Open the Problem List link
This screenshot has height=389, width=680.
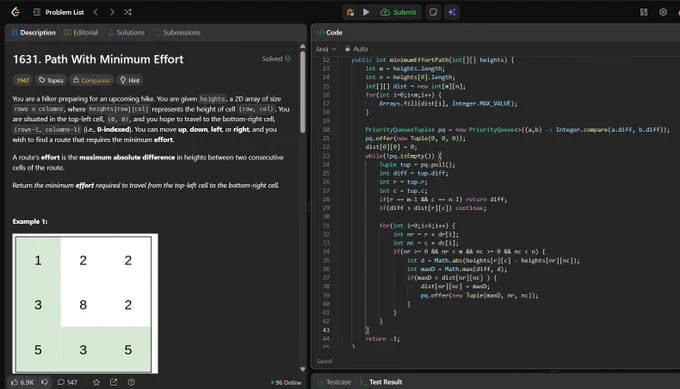(x=59, y=12)
